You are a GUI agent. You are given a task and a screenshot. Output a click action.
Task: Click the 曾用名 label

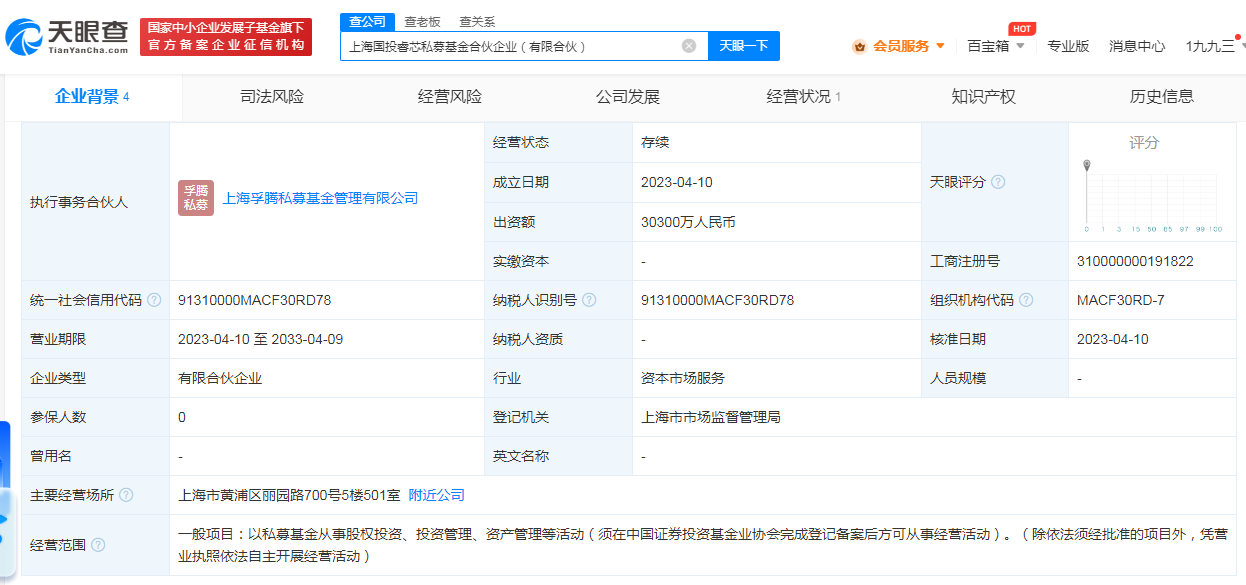pyautogui.click(x=52, y=456)
